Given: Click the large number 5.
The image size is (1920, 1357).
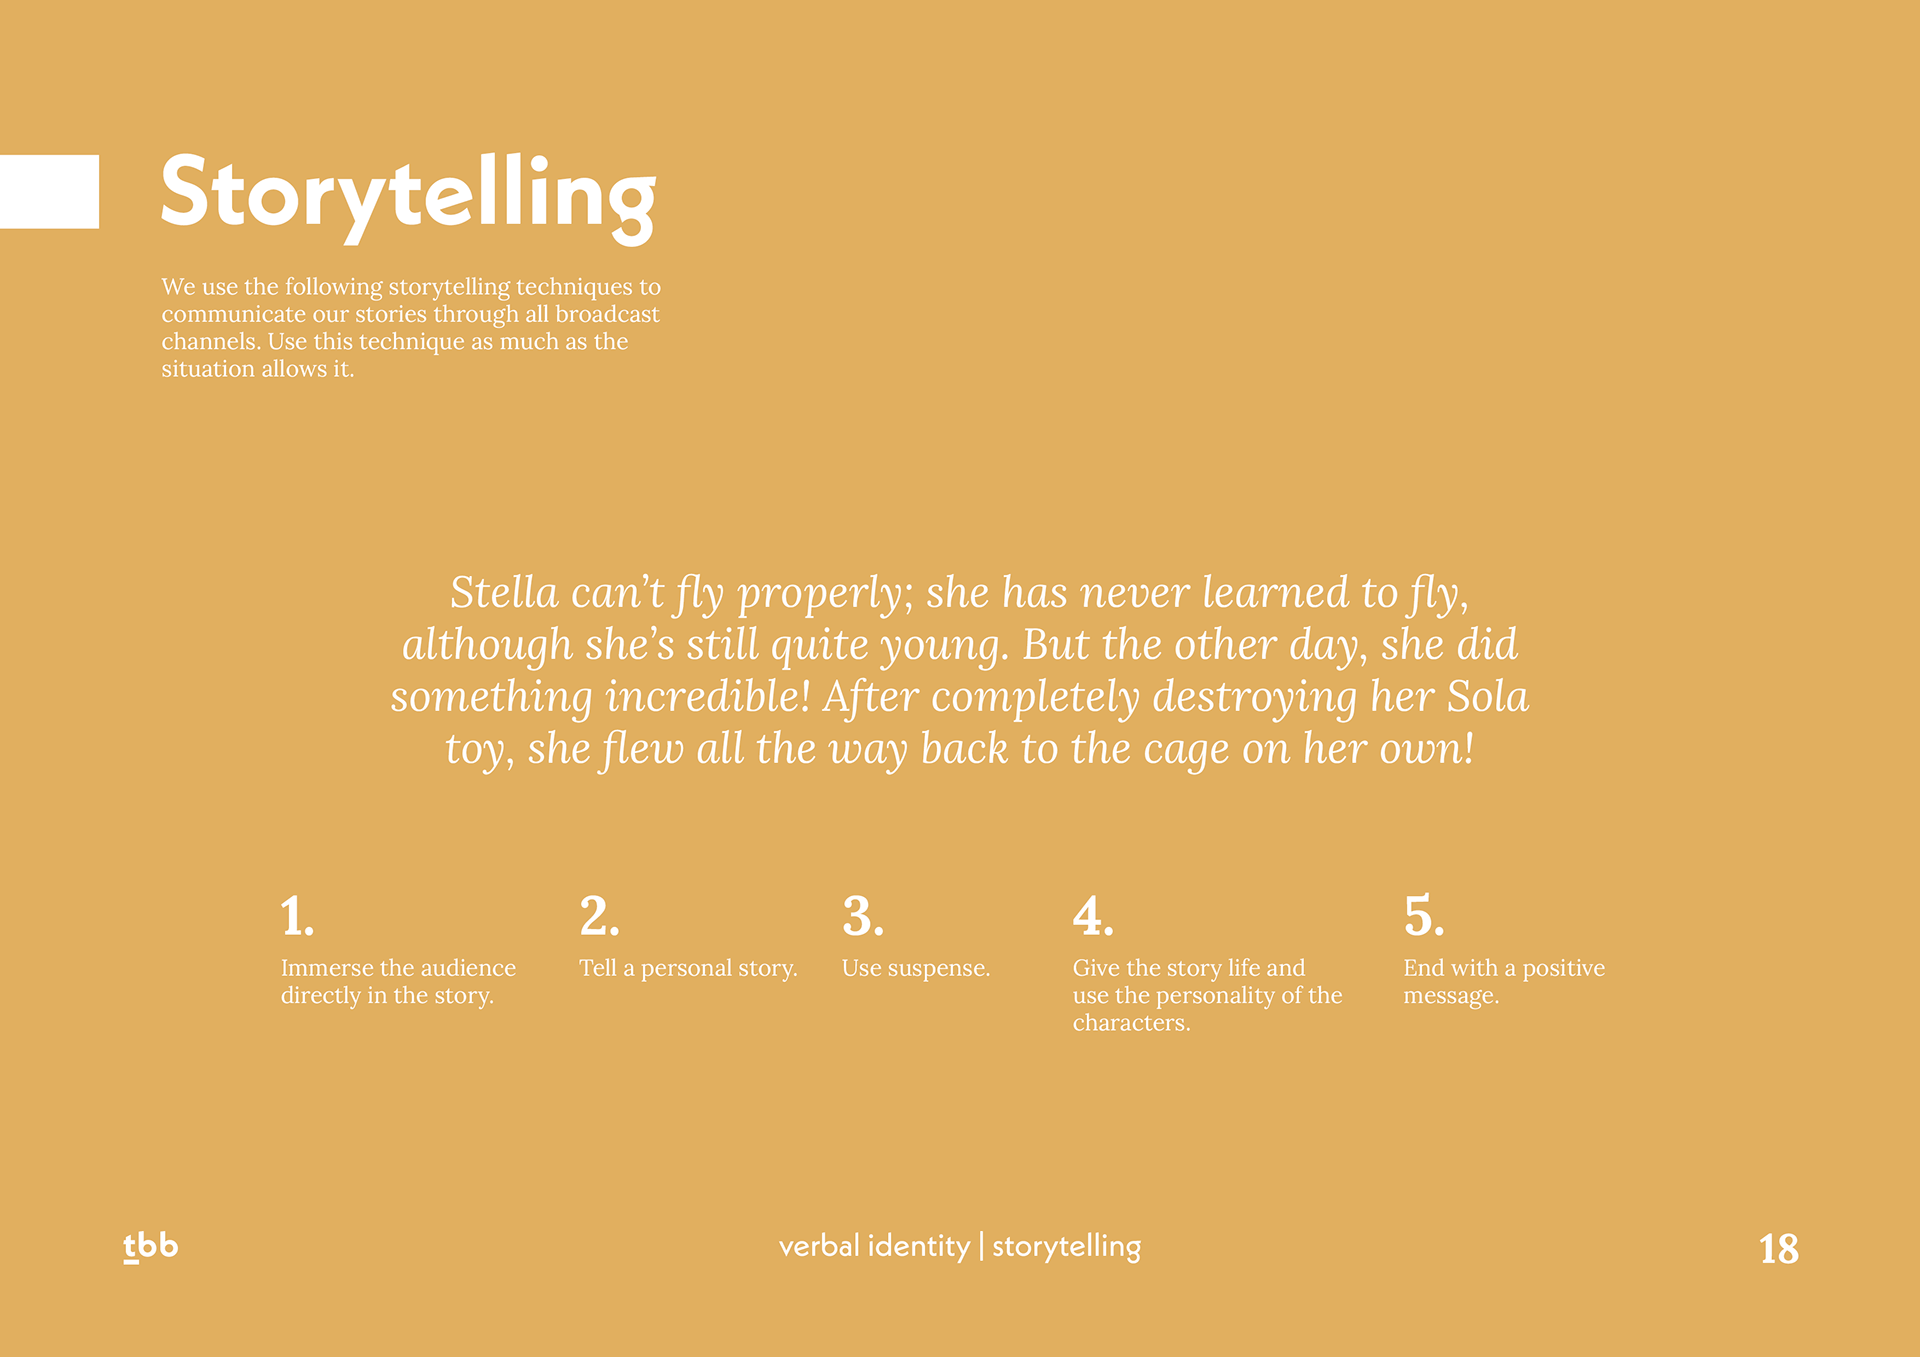Looking at the screenshot, I should 1424,916.
